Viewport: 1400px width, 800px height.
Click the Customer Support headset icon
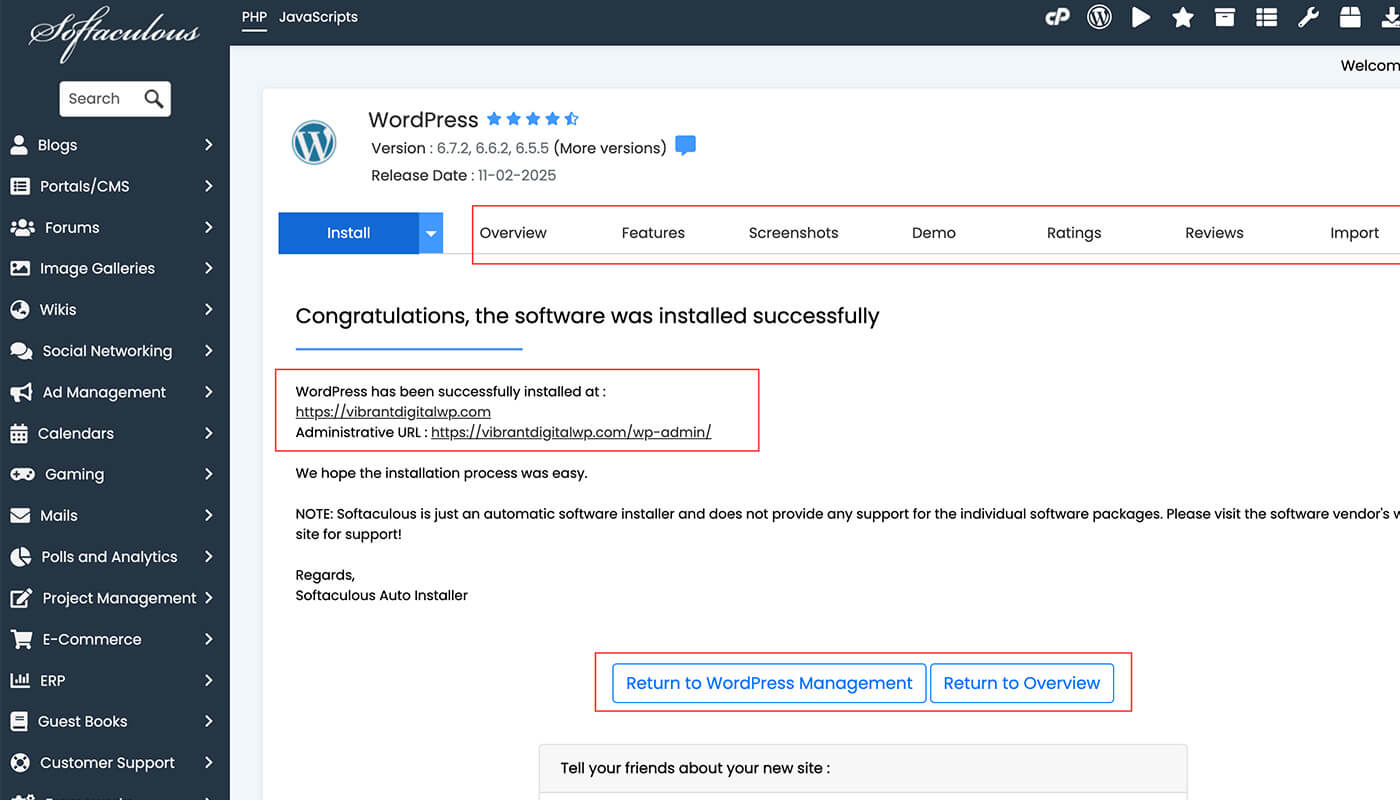(20, 762)
